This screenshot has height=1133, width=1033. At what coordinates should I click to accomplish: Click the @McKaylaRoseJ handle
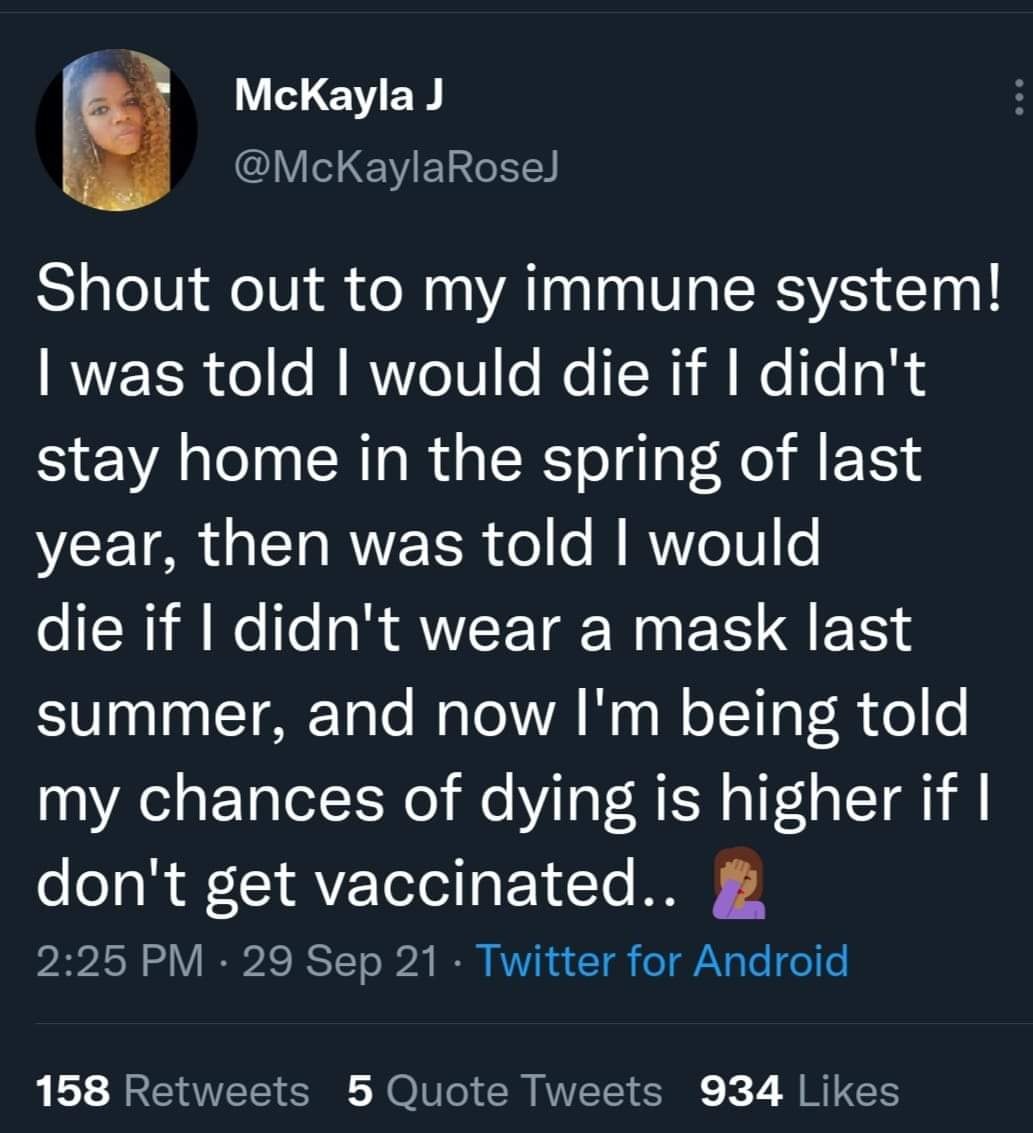click(395, 169)
